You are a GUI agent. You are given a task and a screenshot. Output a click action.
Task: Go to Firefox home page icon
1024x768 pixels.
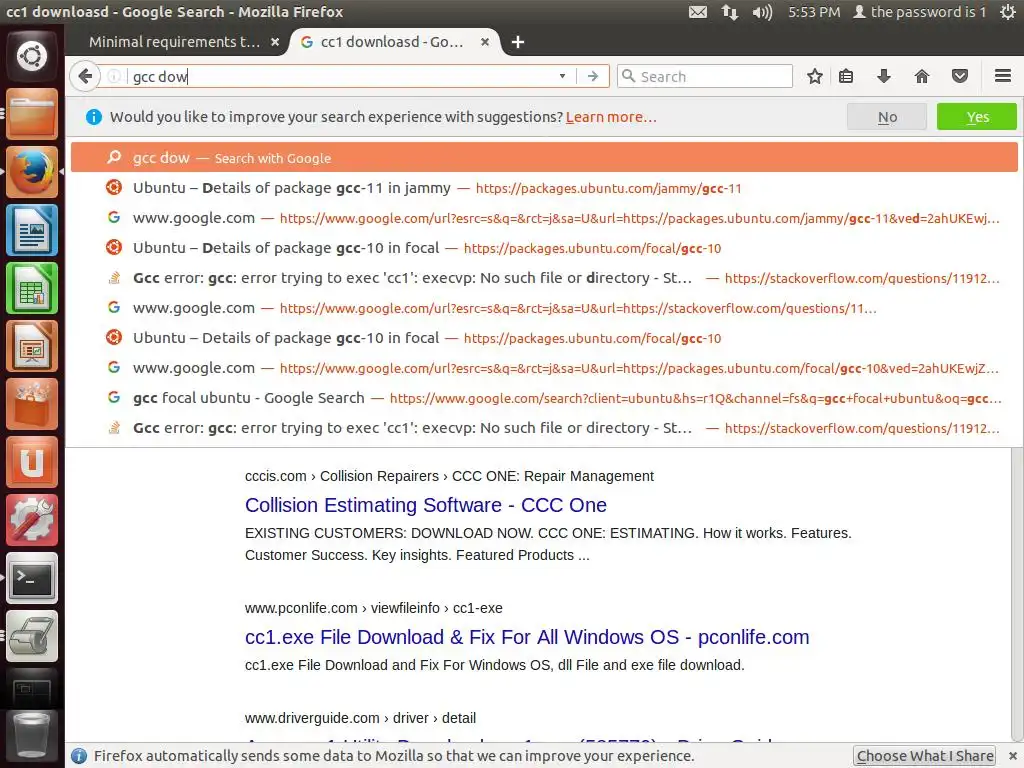click(921, 76)
